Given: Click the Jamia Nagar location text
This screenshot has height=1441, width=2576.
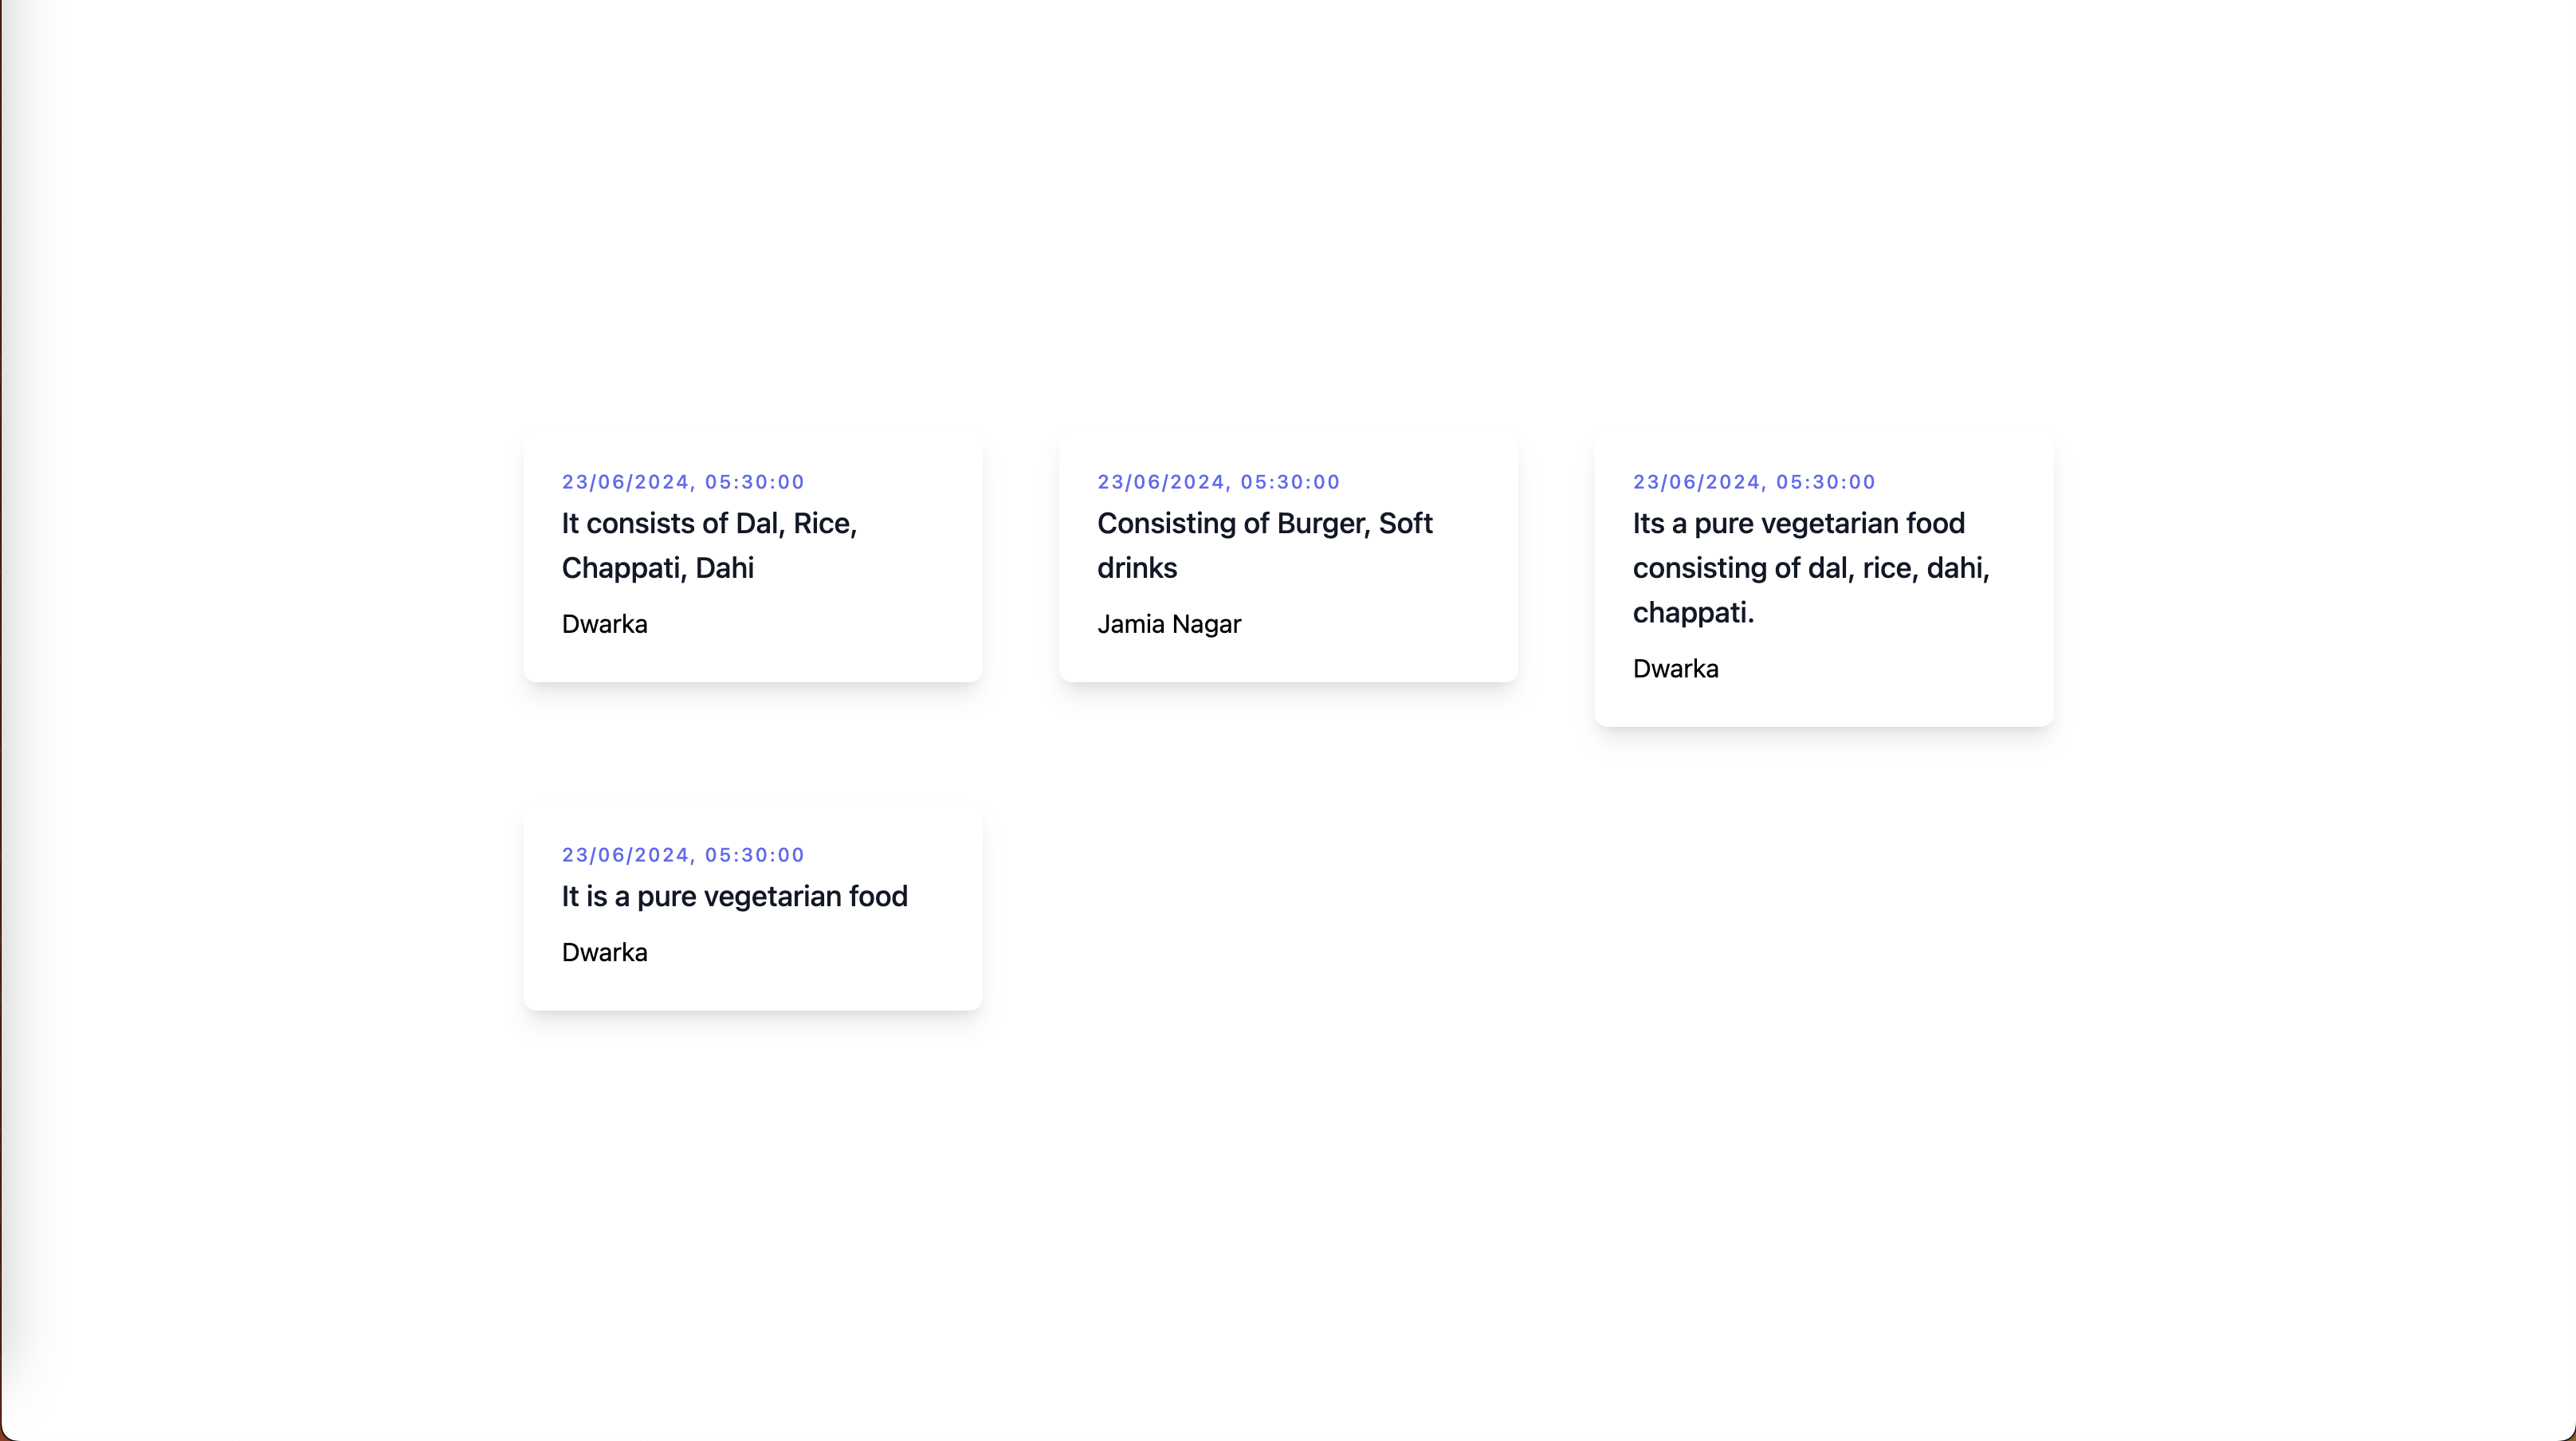Looking at the screenshot, I should pos(1168,624).
